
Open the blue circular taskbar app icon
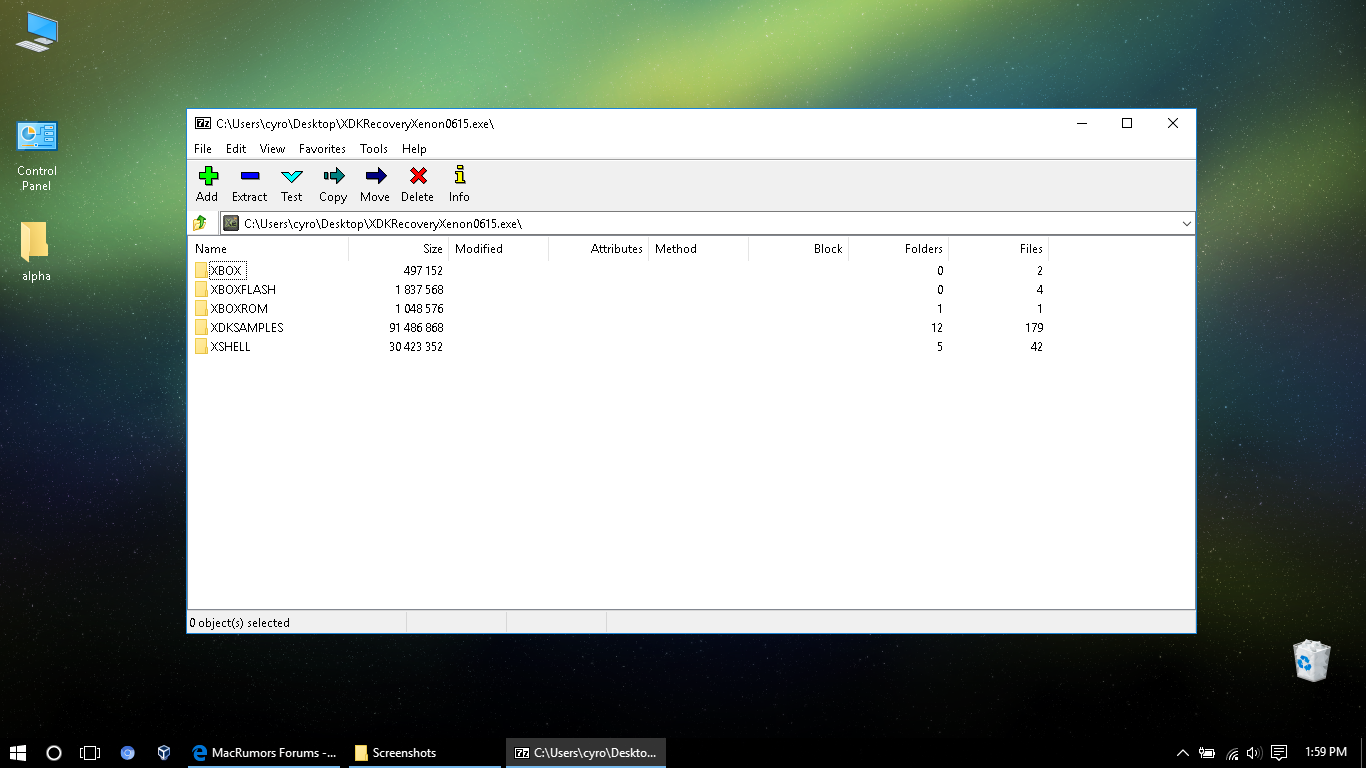(x=127, y=753)
